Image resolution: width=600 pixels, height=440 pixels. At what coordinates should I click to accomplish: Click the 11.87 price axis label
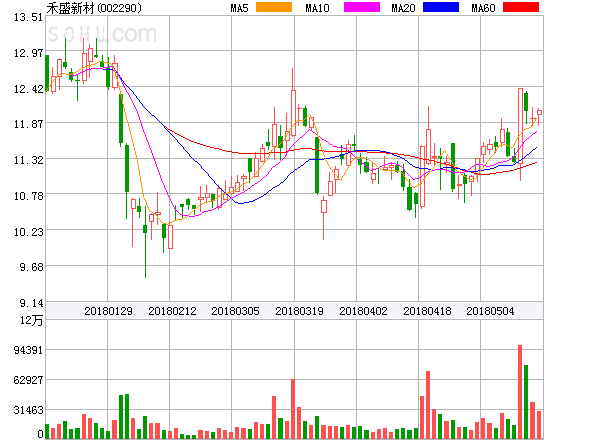point(28,124)
